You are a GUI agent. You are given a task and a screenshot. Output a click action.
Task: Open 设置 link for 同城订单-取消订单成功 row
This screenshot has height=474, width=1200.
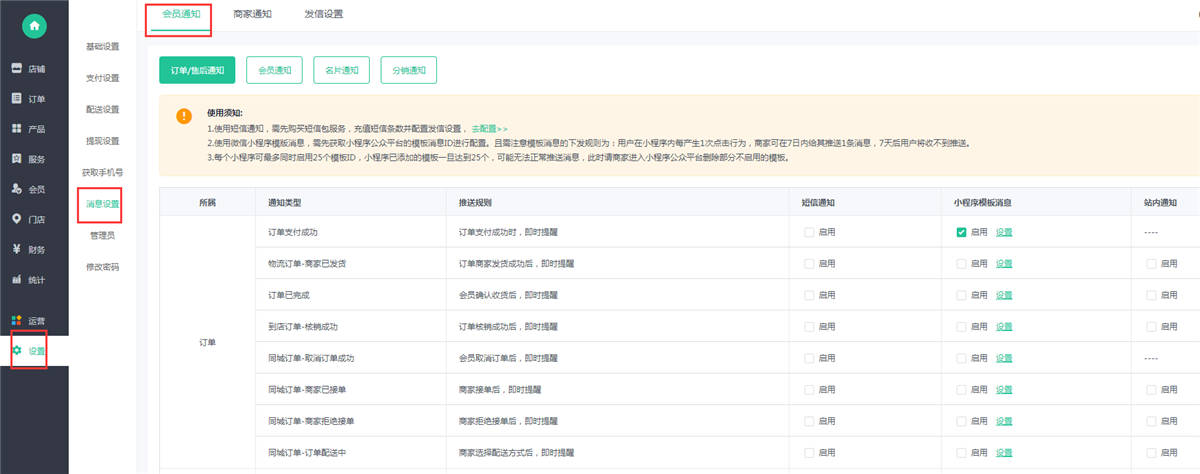click(1004, 358)
